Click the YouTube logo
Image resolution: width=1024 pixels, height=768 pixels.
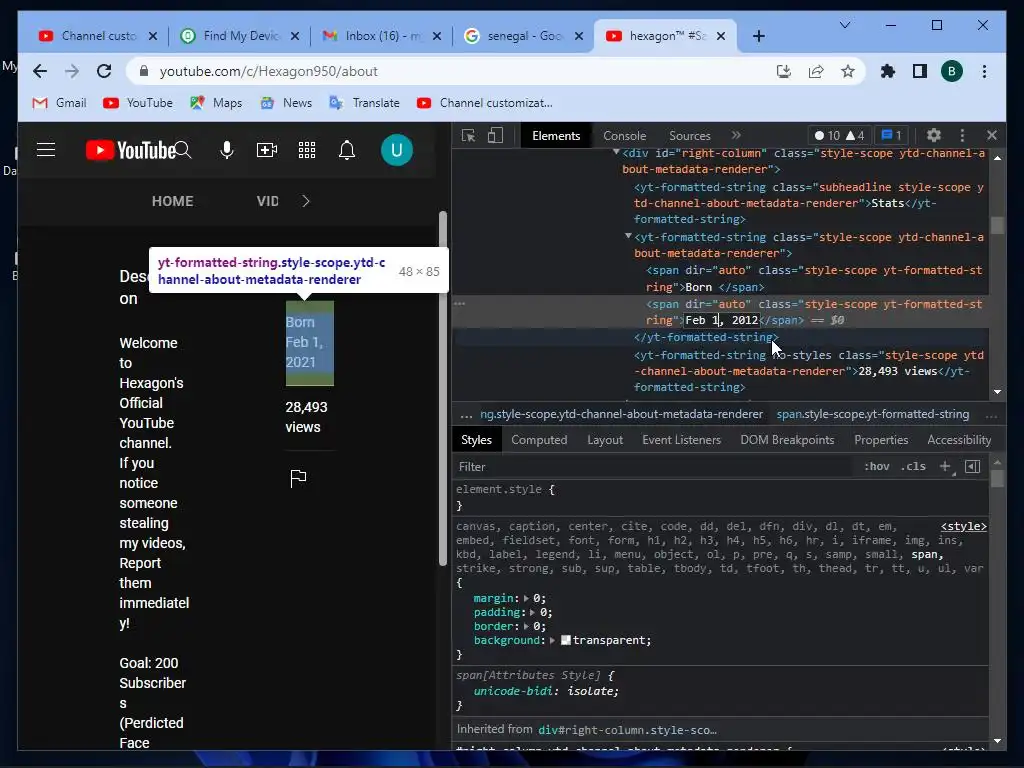[131, 150]
